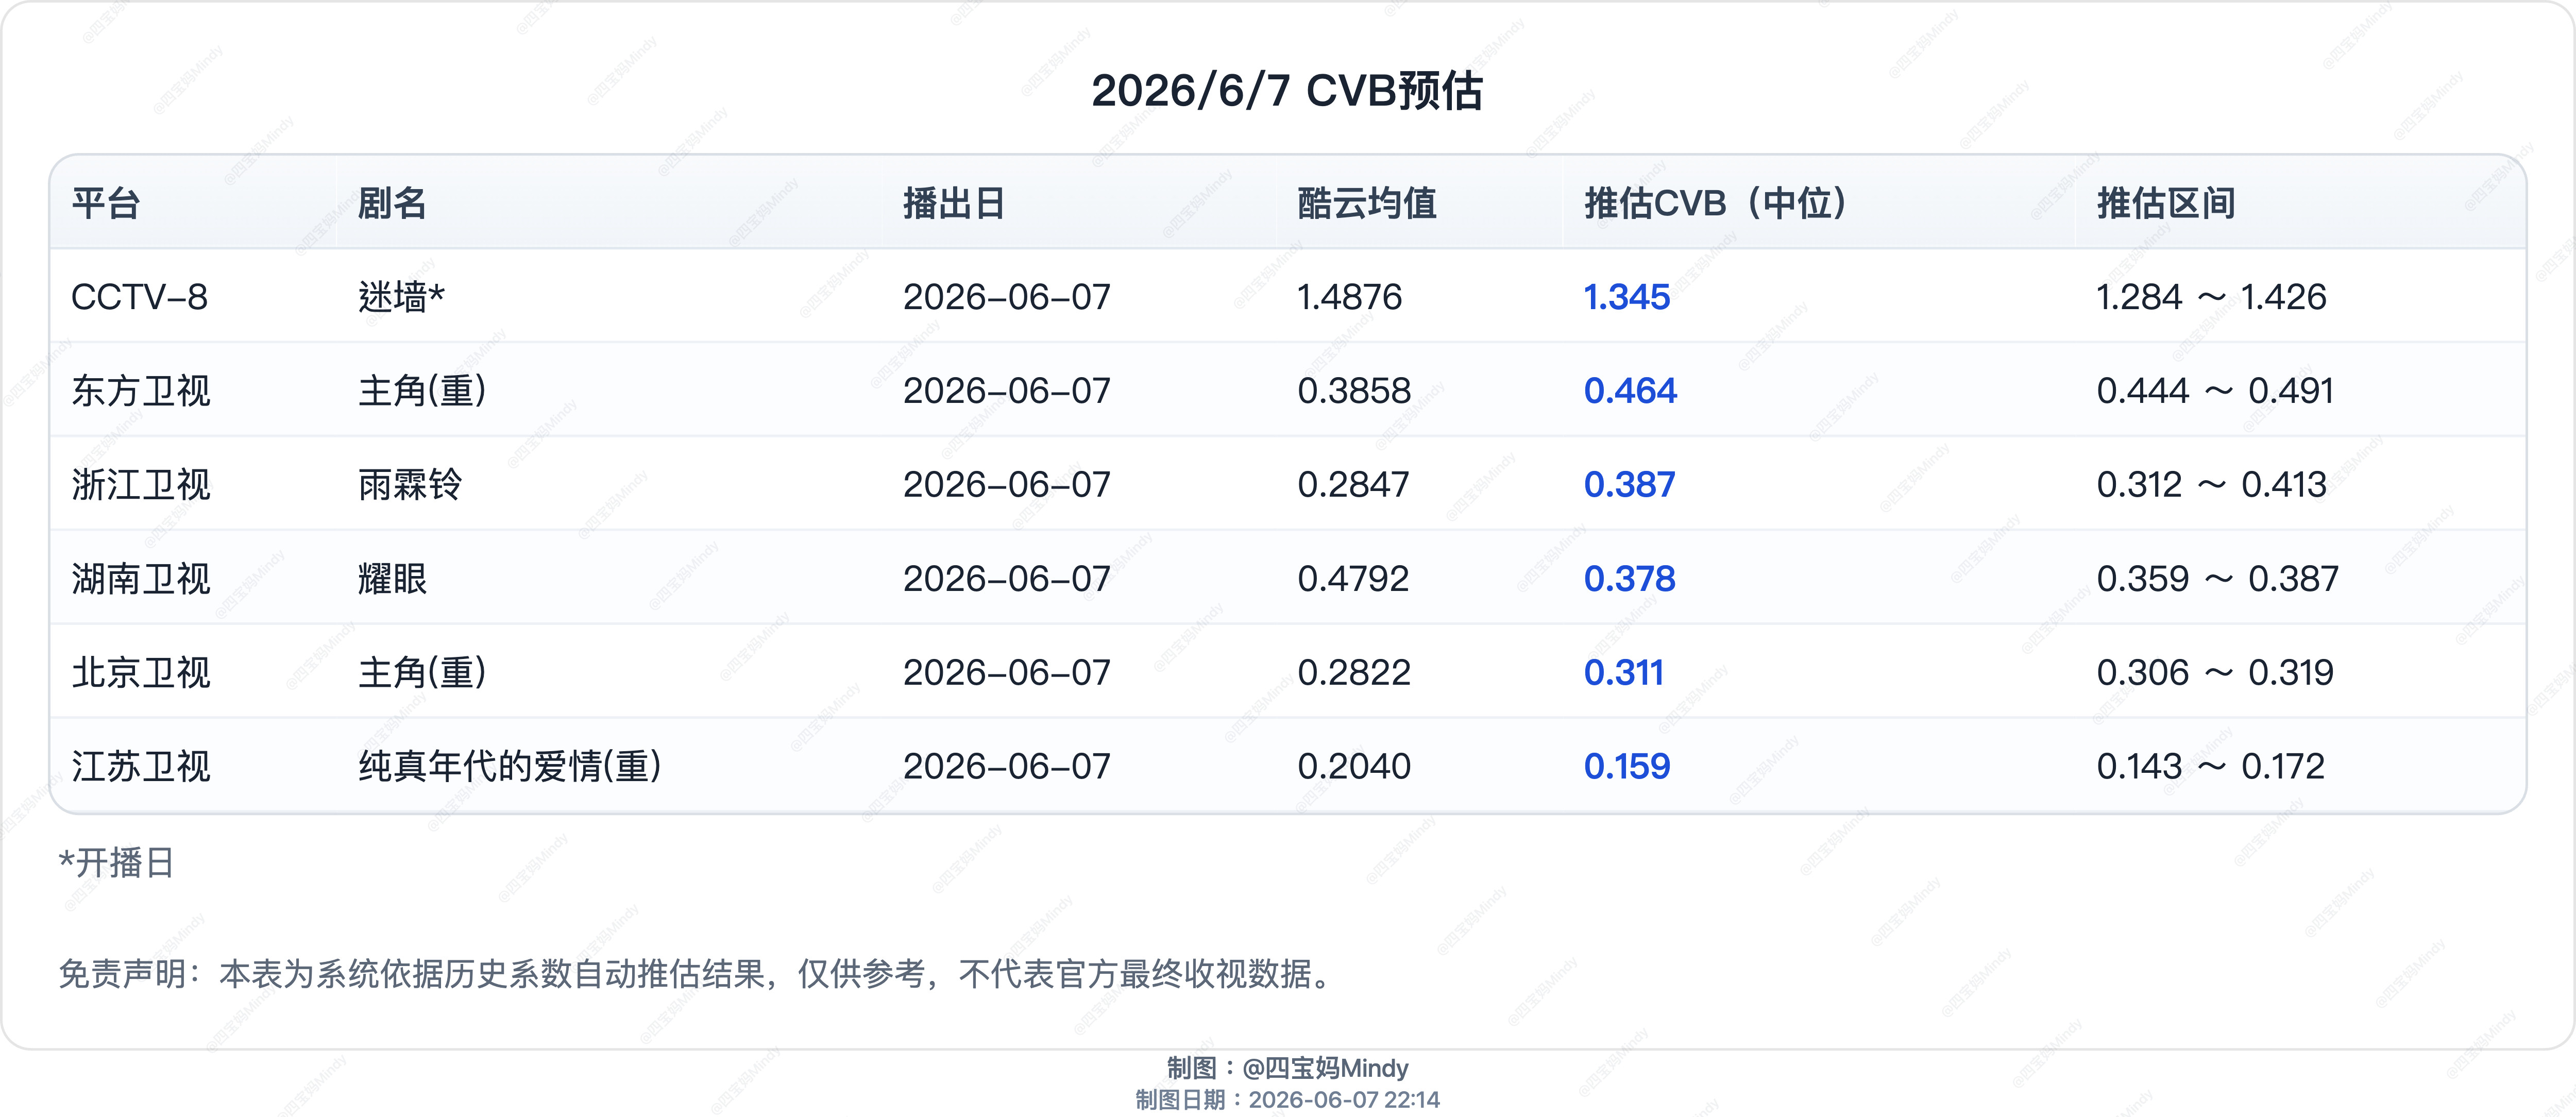Viewport: 2576px width, 1117px height.
Task: Click the 湖南卫视 row's 2026-06-07 date cell
Action: (1006, 579)
